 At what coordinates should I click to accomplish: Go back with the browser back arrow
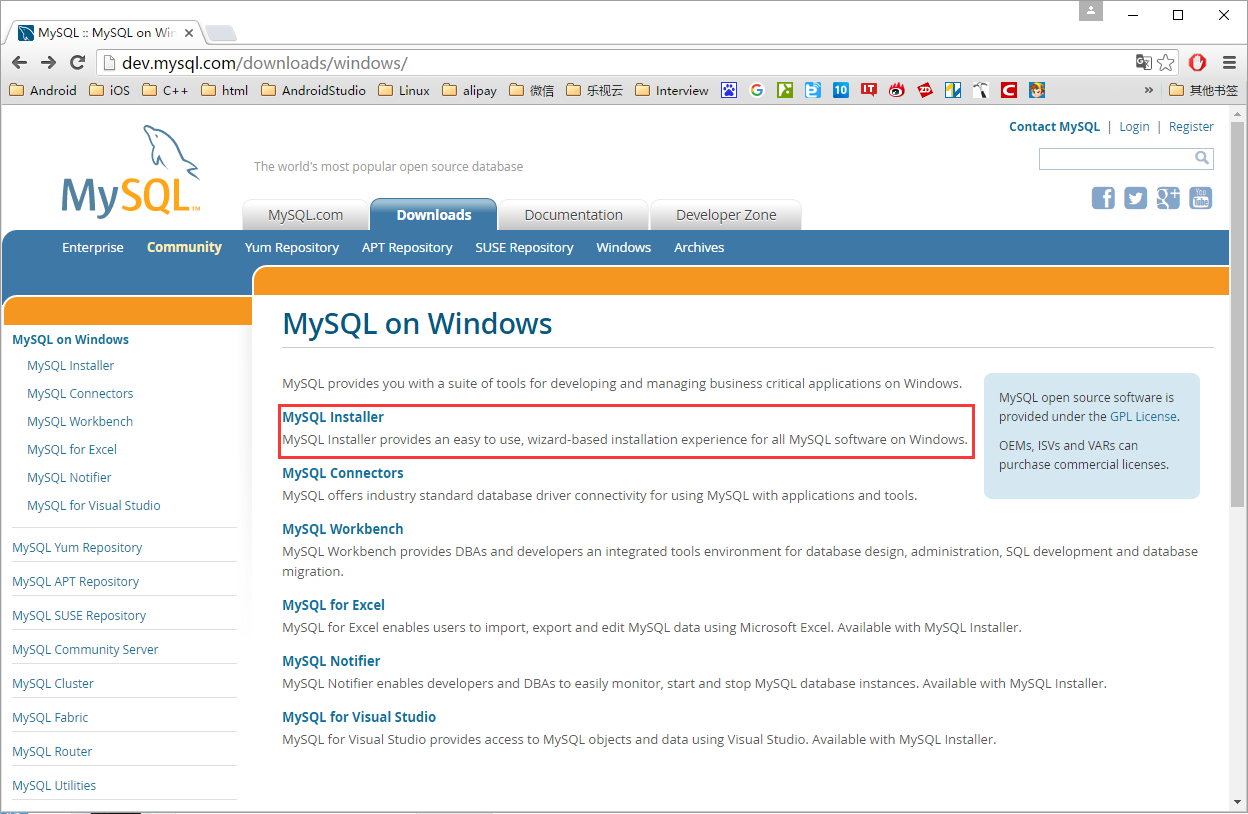(19, 63)
